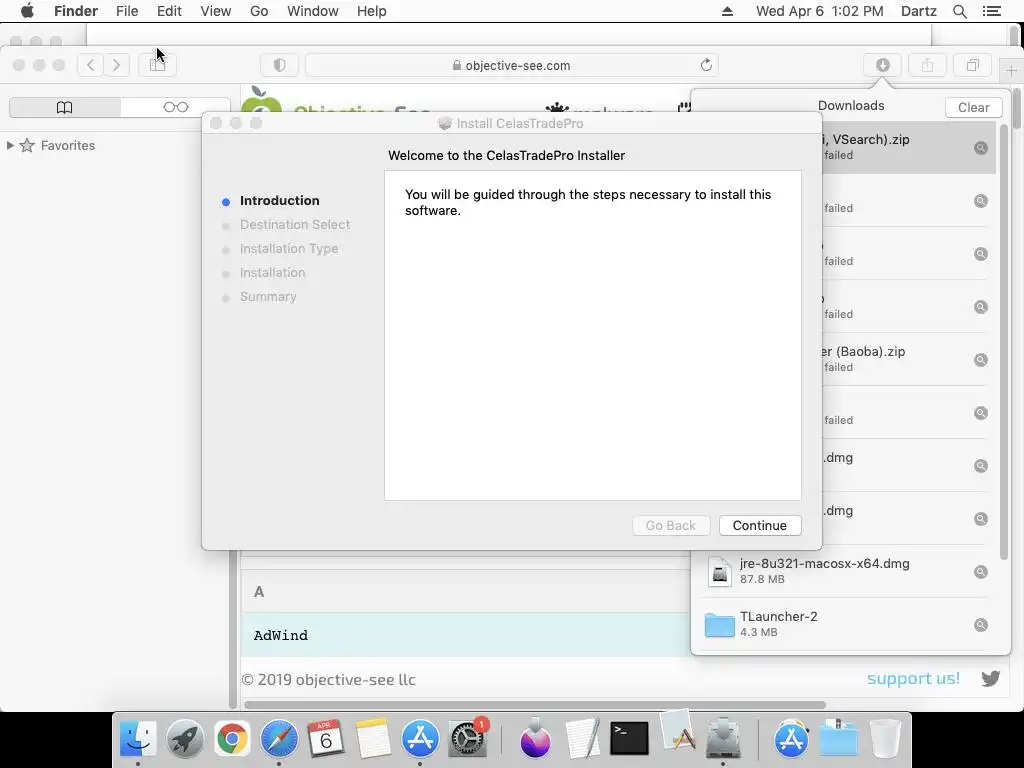This screenshot has height=768, width=1024.
Task: Toggle Safari sidebar button
Action: coord(157,65)
